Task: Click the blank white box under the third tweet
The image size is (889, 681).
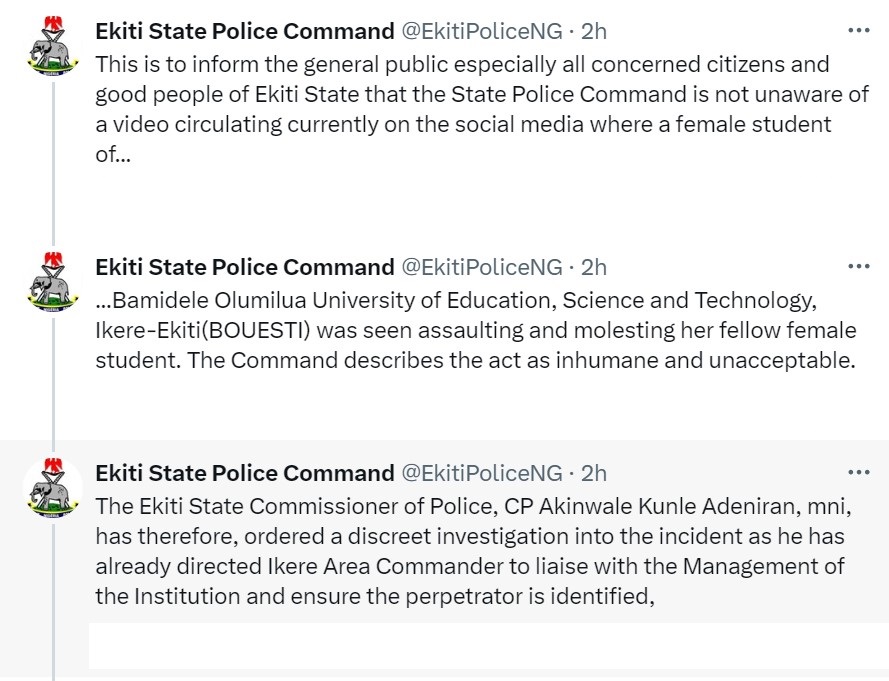Action: pyautogui.click(x=488, y=645)
